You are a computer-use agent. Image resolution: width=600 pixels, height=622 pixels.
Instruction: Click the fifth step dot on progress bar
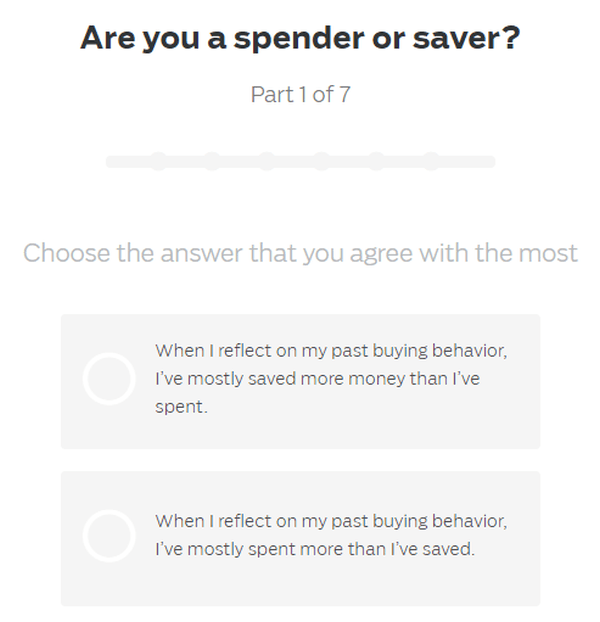376,161
